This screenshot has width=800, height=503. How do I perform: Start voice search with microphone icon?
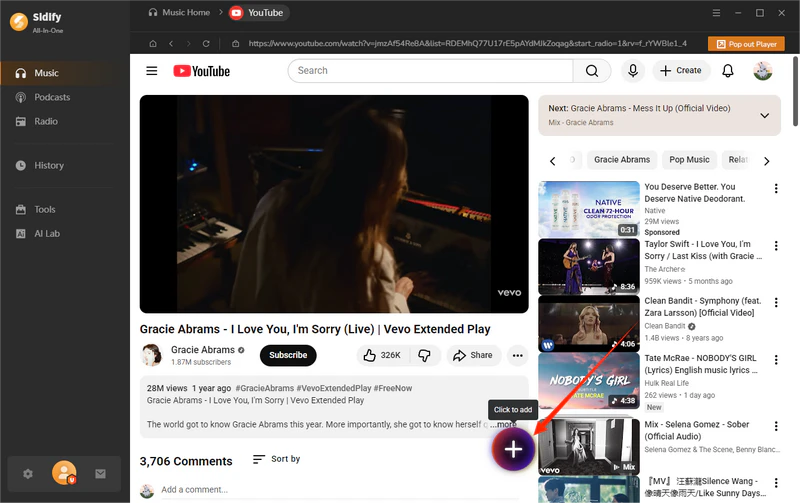click(633, 70)
